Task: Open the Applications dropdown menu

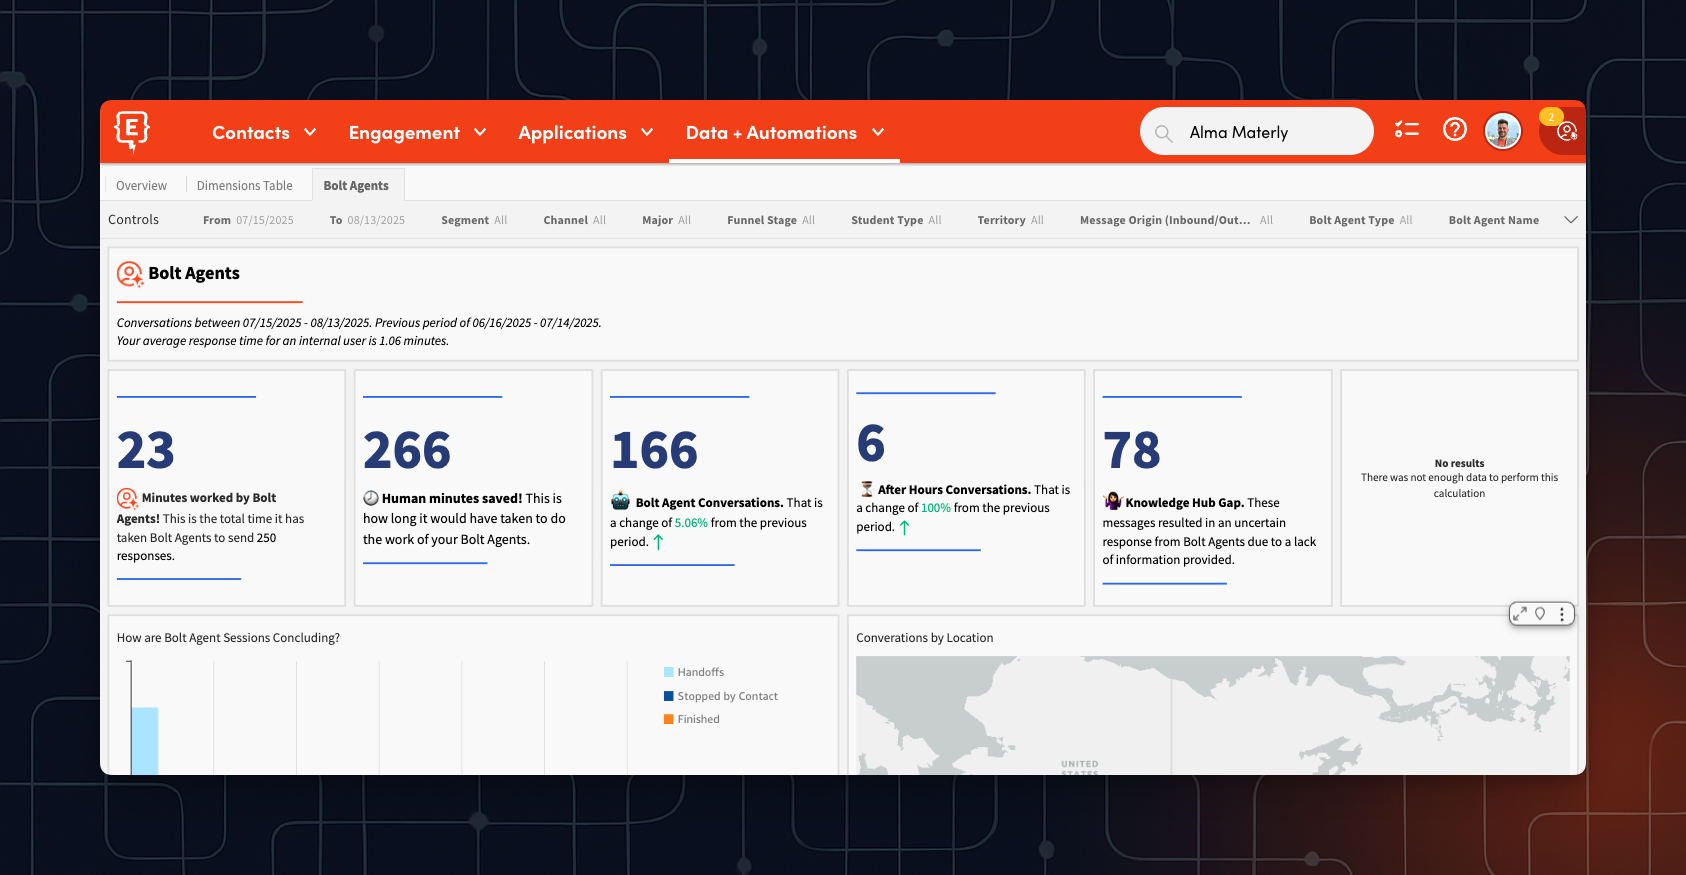Action: coord(585,133)
